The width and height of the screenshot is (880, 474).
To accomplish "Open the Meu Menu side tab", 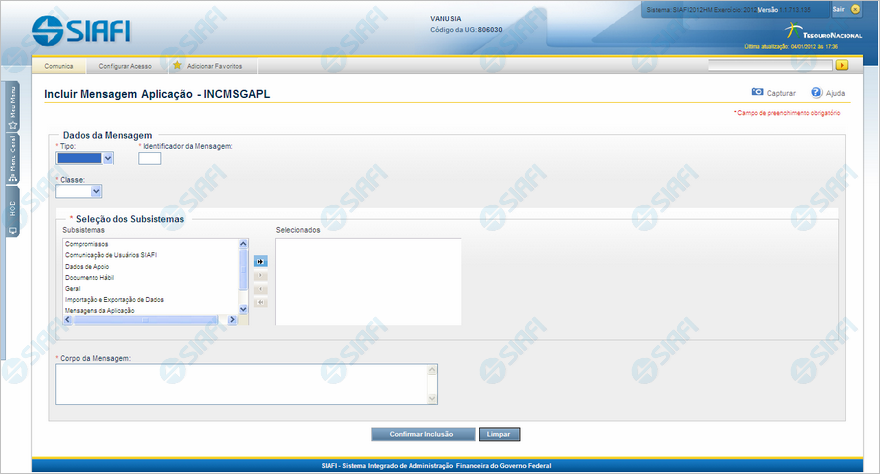I will click(12, 111).
